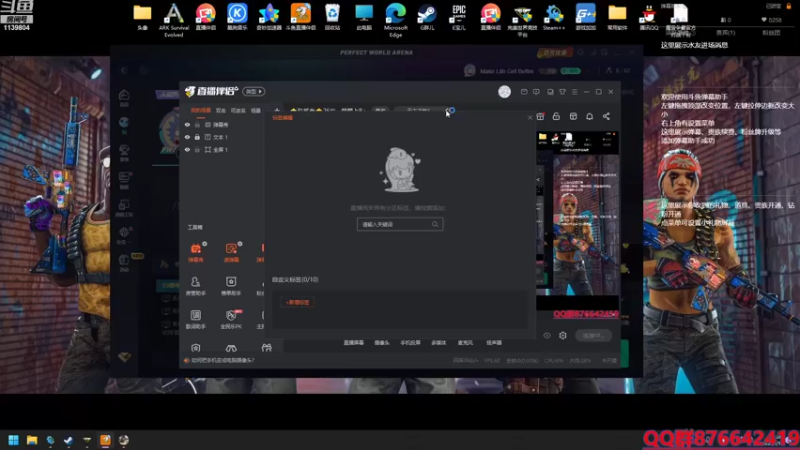This screenshot has width=800, height=450.
Task: Add the 多媒体 source
Action: [439, 343]
